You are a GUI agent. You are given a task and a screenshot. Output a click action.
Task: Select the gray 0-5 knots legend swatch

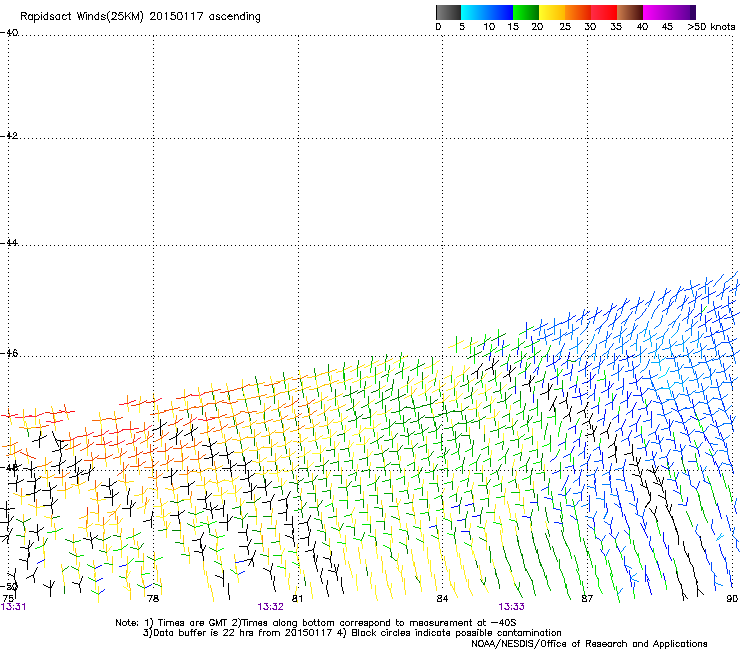pyautogui.click(x=448, y=12)
